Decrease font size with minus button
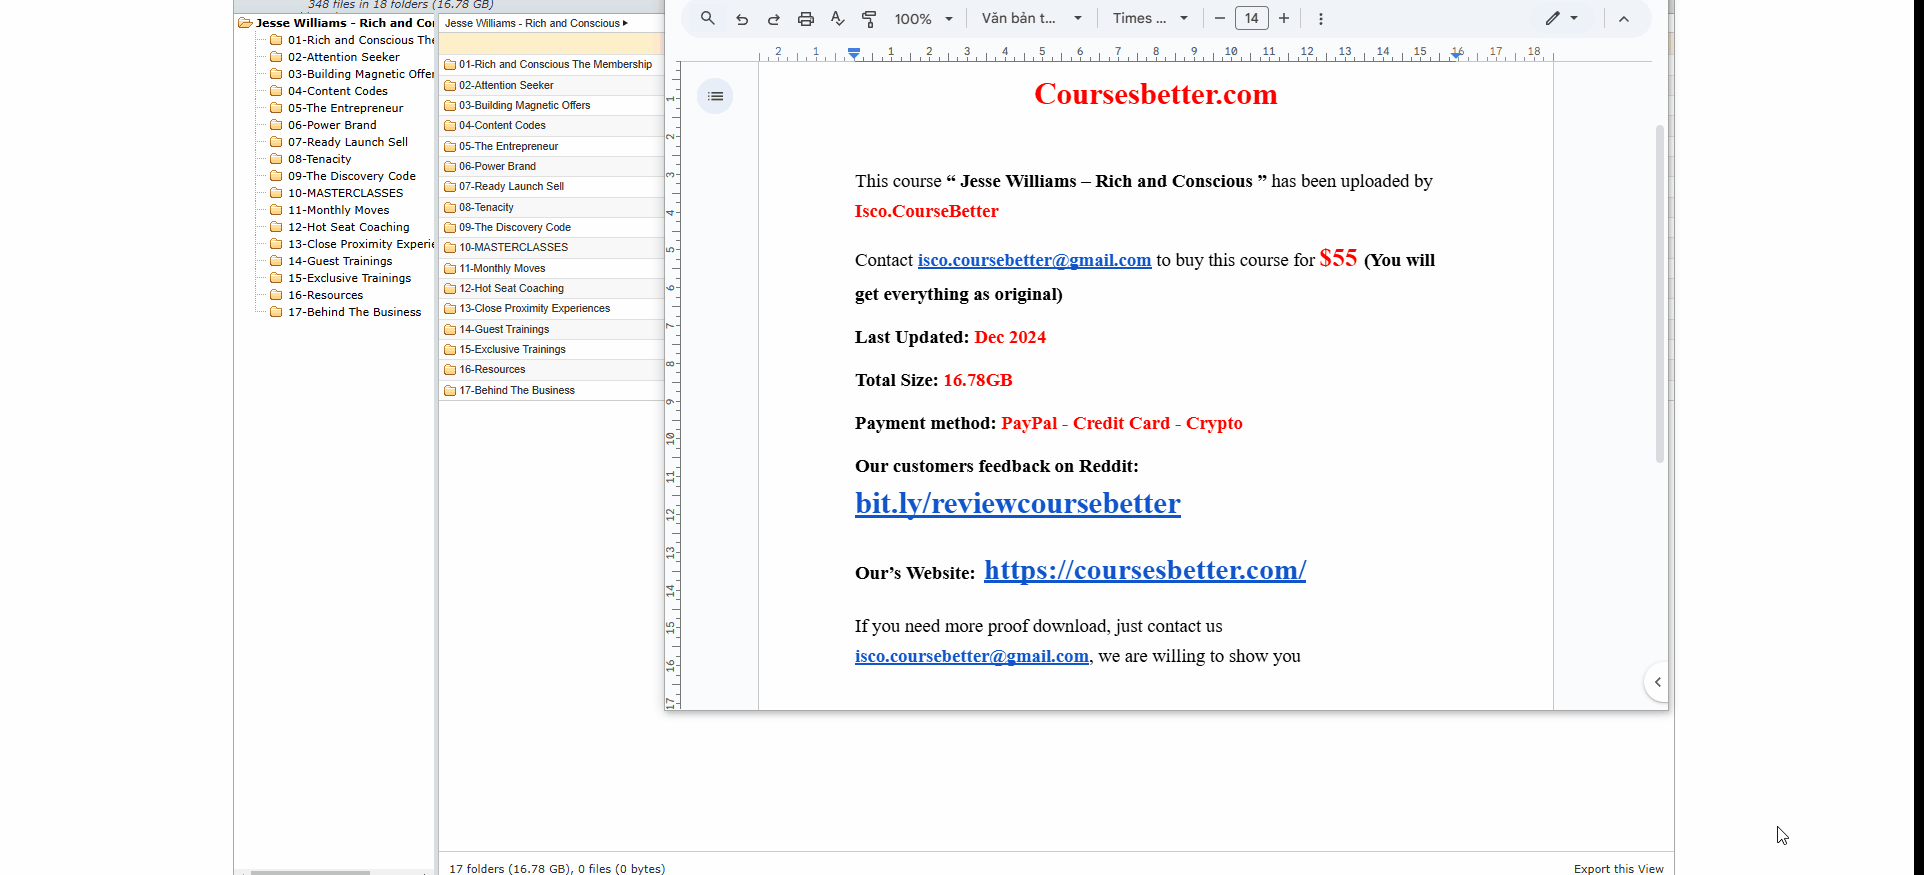 (x=1220, y=18)
